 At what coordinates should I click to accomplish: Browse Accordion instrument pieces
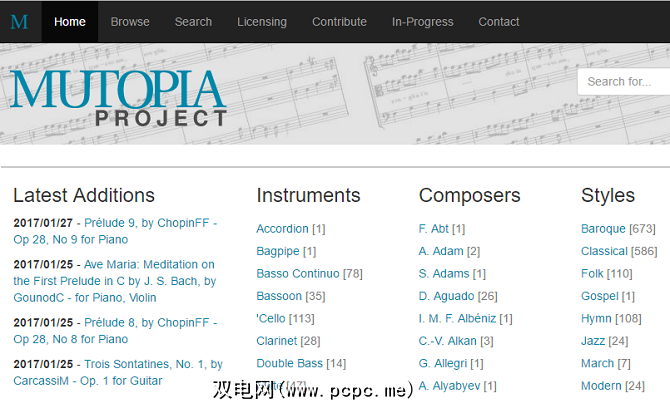[x=282, y=229]
